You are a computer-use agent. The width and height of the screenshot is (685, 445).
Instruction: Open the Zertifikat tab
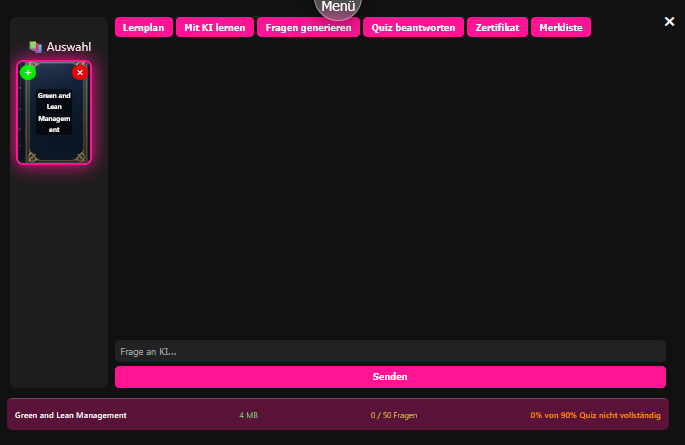pos(497,28)
